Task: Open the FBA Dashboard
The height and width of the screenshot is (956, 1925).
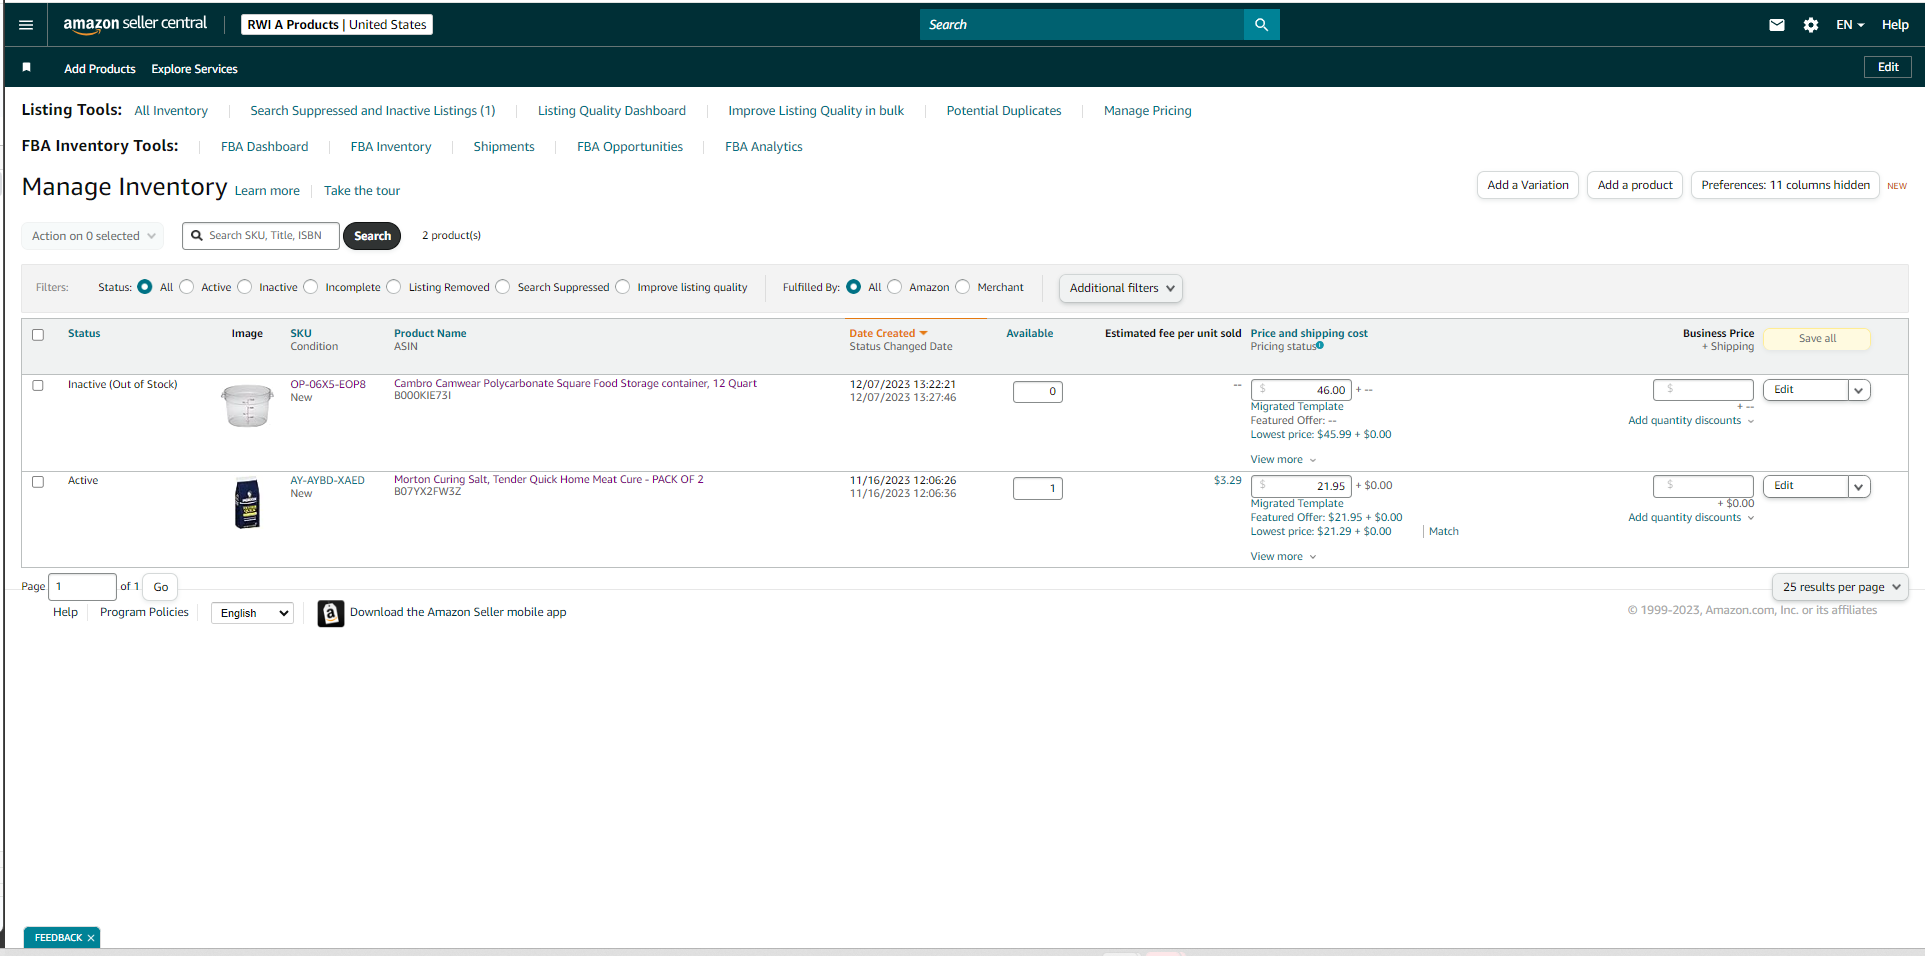Action: click(x=265, y=147)
